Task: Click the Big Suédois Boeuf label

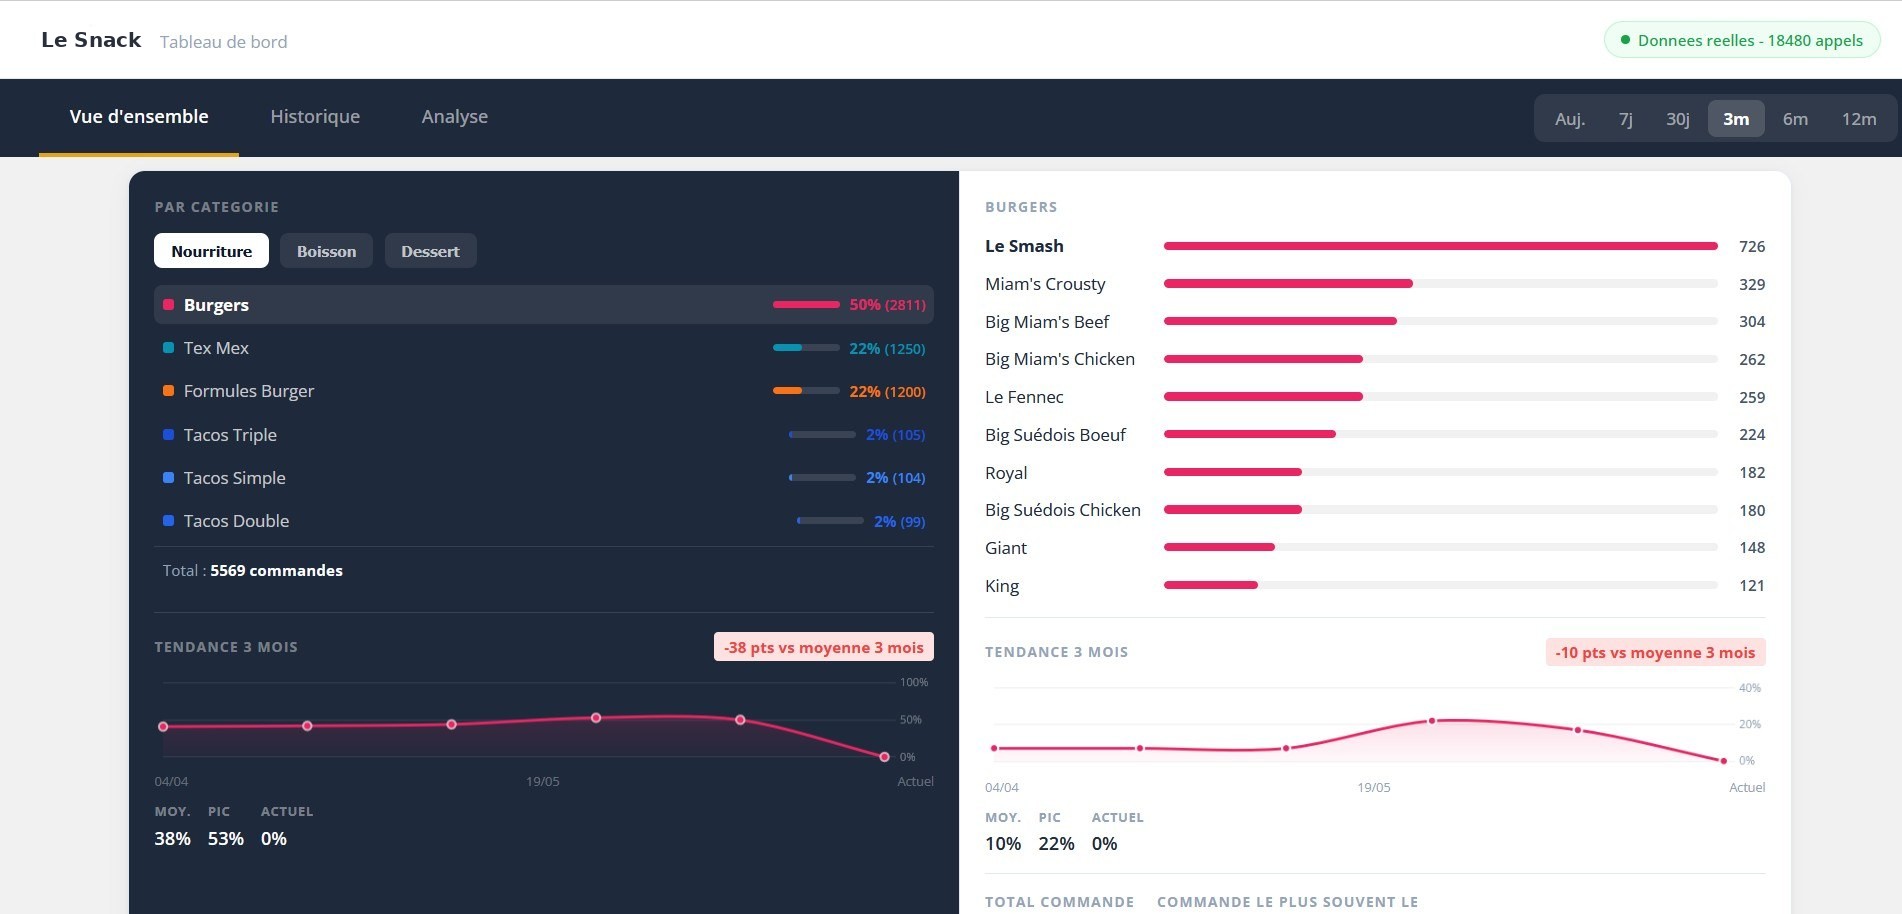Action: click(x=1055, y=435)
